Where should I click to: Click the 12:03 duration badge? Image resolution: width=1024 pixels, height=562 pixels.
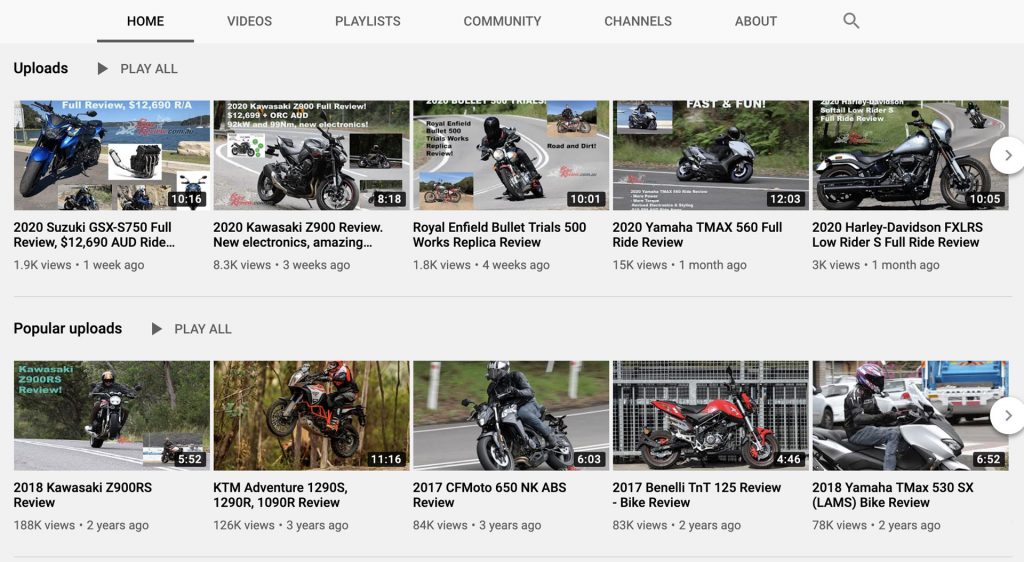(785, 199)
